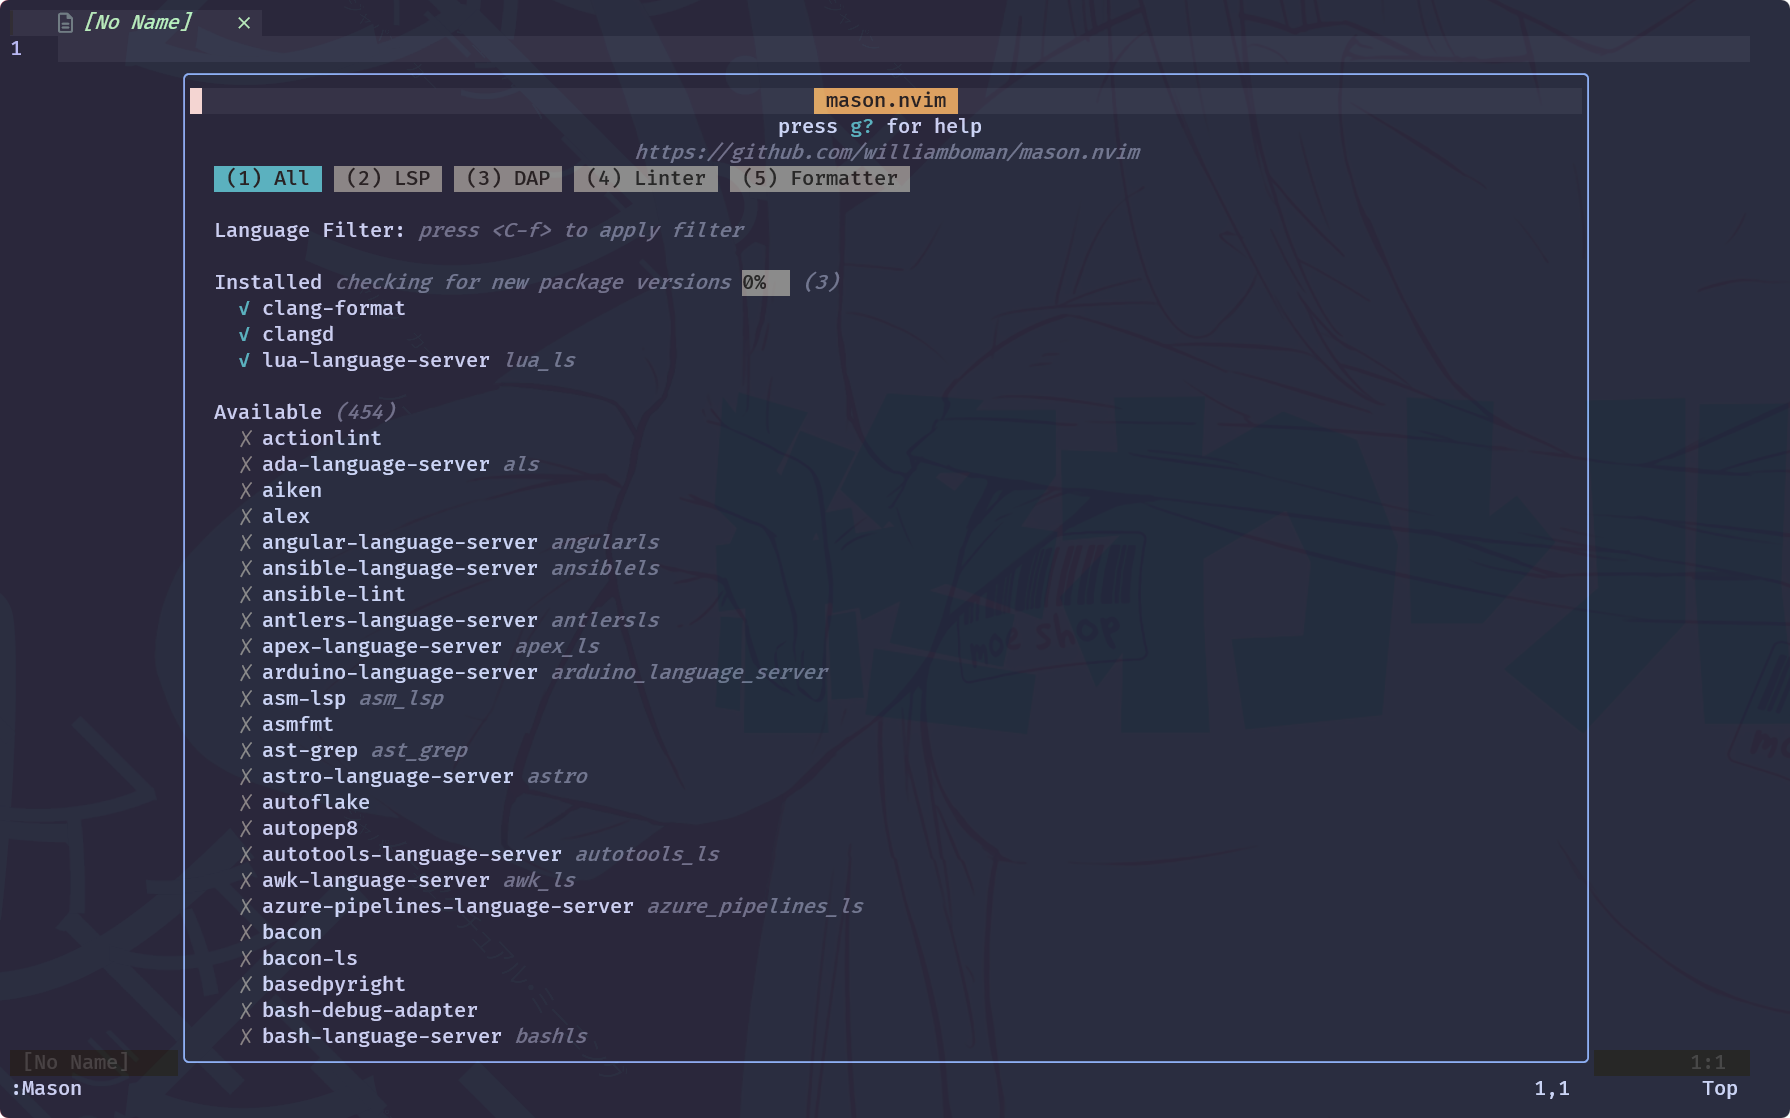Image resolution: width=1790 pixels, height=1118 pixels.
Task: Click the X icon beside autopep8
Action: click(245, 828)
